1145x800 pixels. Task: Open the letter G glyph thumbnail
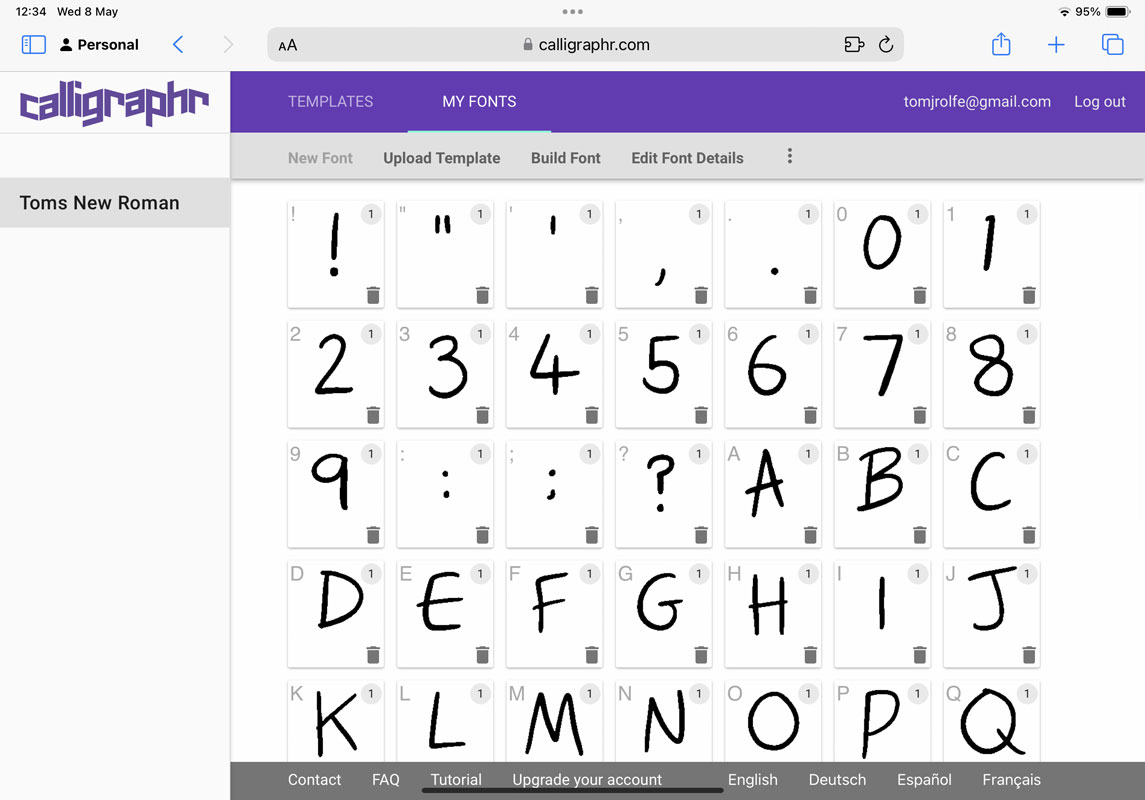(x=663, y=614)
